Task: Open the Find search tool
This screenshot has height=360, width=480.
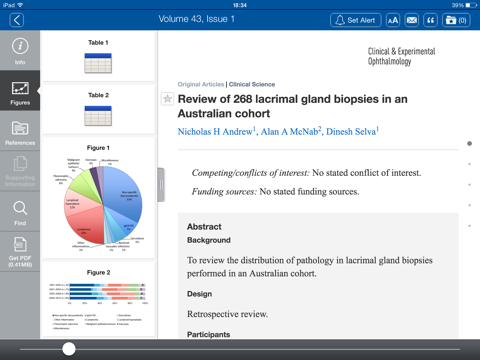Action: tap(20, 212)
